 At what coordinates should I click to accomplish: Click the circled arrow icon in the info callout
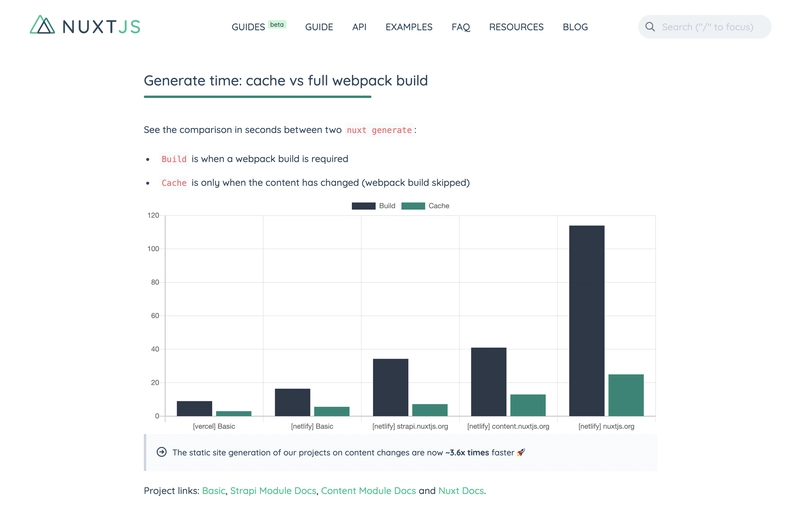point(162,452)
